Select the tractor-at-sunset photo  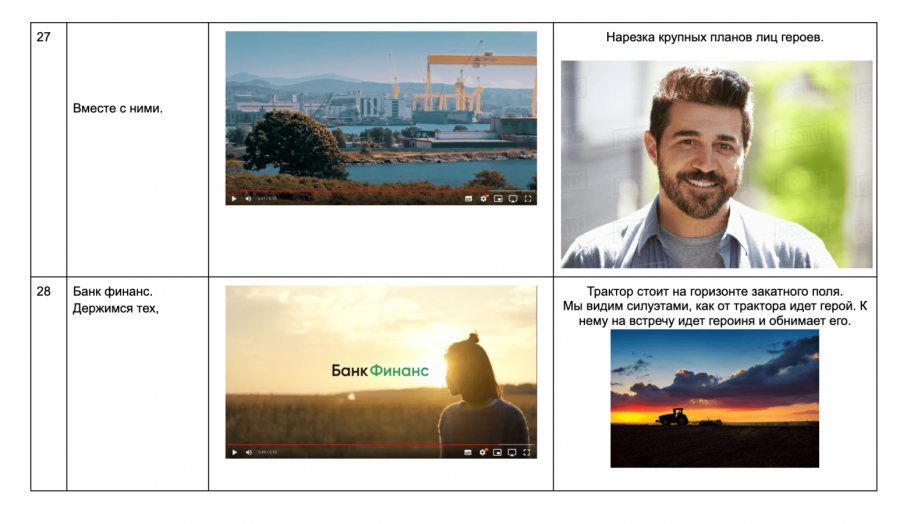pyautogui.click(x=715, y=398)
